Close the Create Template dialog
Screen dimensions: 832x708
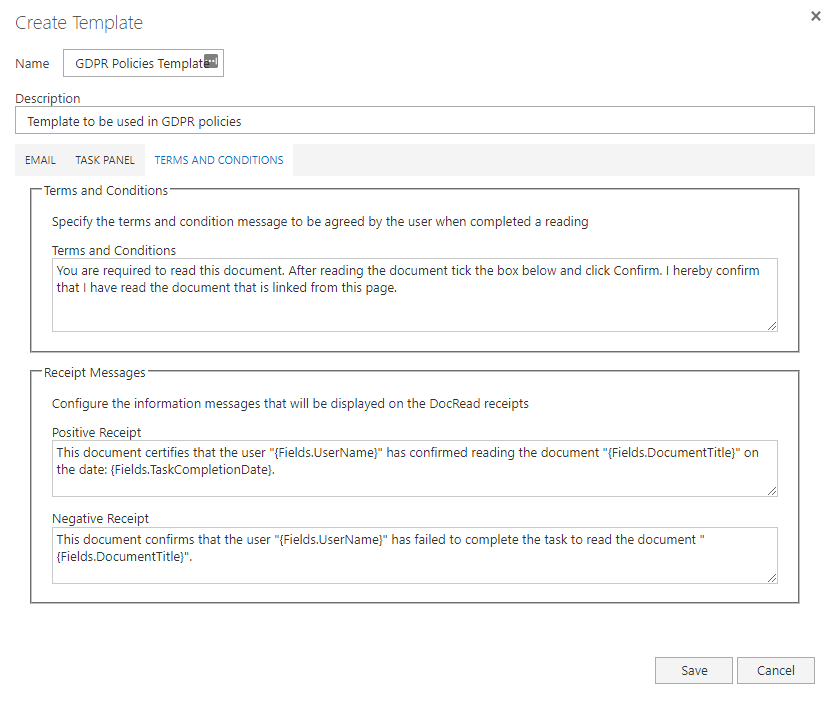pyautogui.click(x=817, y=16)
